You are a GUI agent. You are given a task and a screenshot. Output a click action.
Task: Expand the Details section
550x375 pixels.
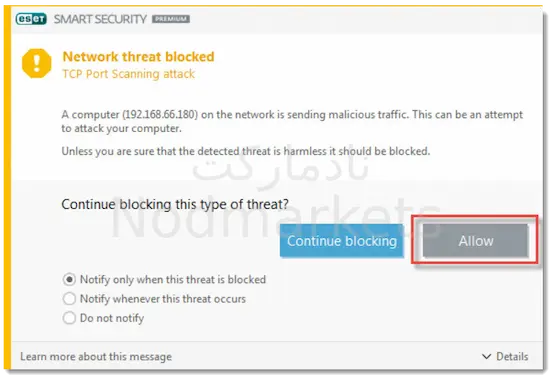(x=505, y=356)
